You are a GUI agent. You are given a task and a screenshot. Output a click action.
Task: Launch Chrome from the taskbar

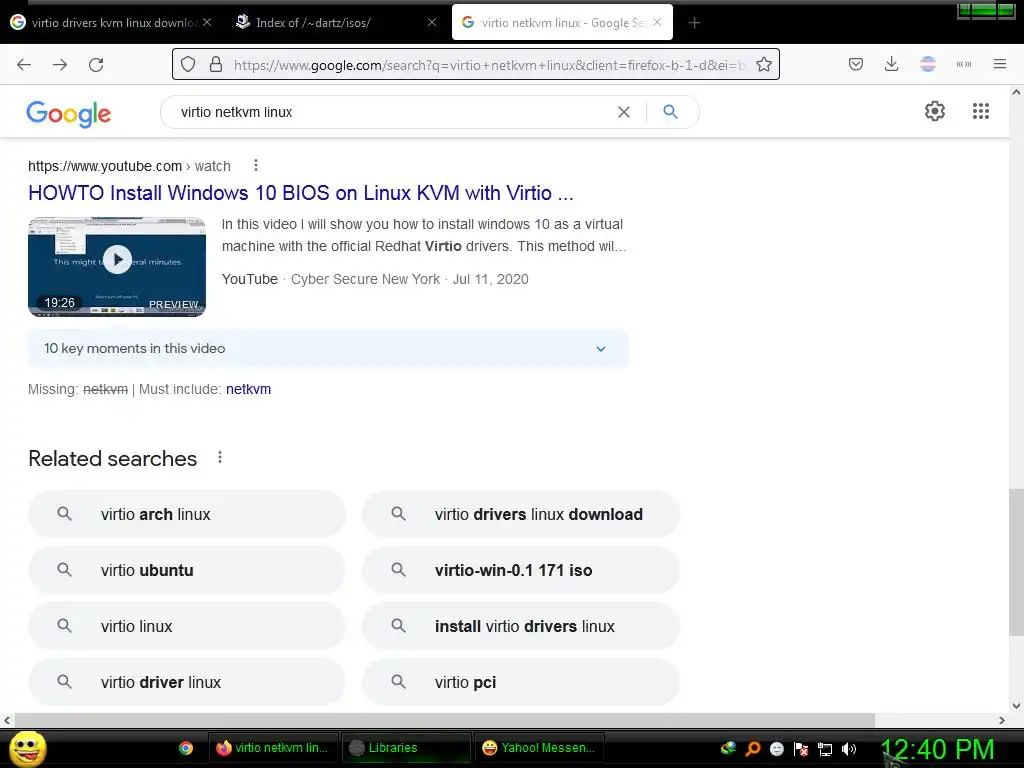tap(186, 748)
